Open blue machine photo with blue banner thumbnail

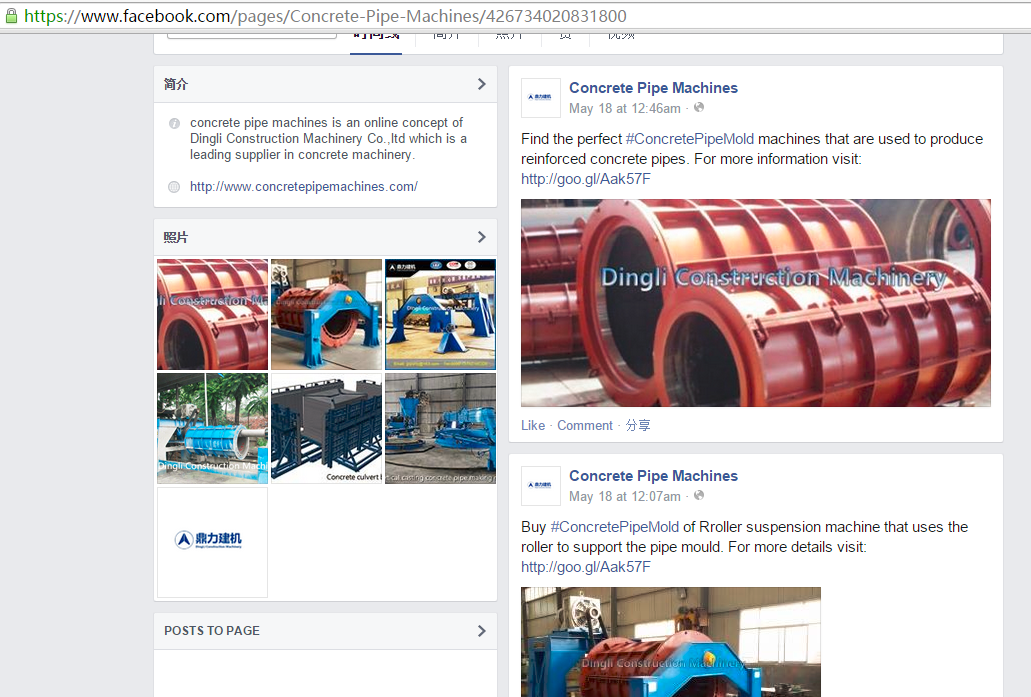[441, 314]
